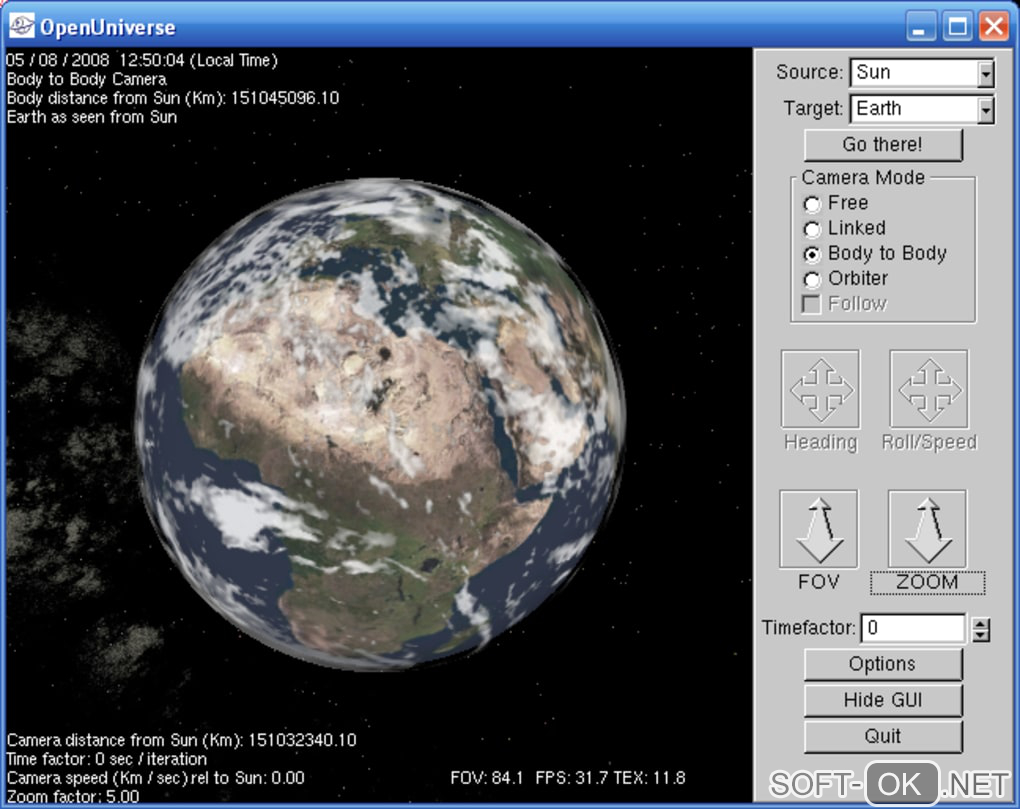This screenshot has height=809, width=1020.
Task: Click the Earth globe in the viewport
Action: [380, 424]
